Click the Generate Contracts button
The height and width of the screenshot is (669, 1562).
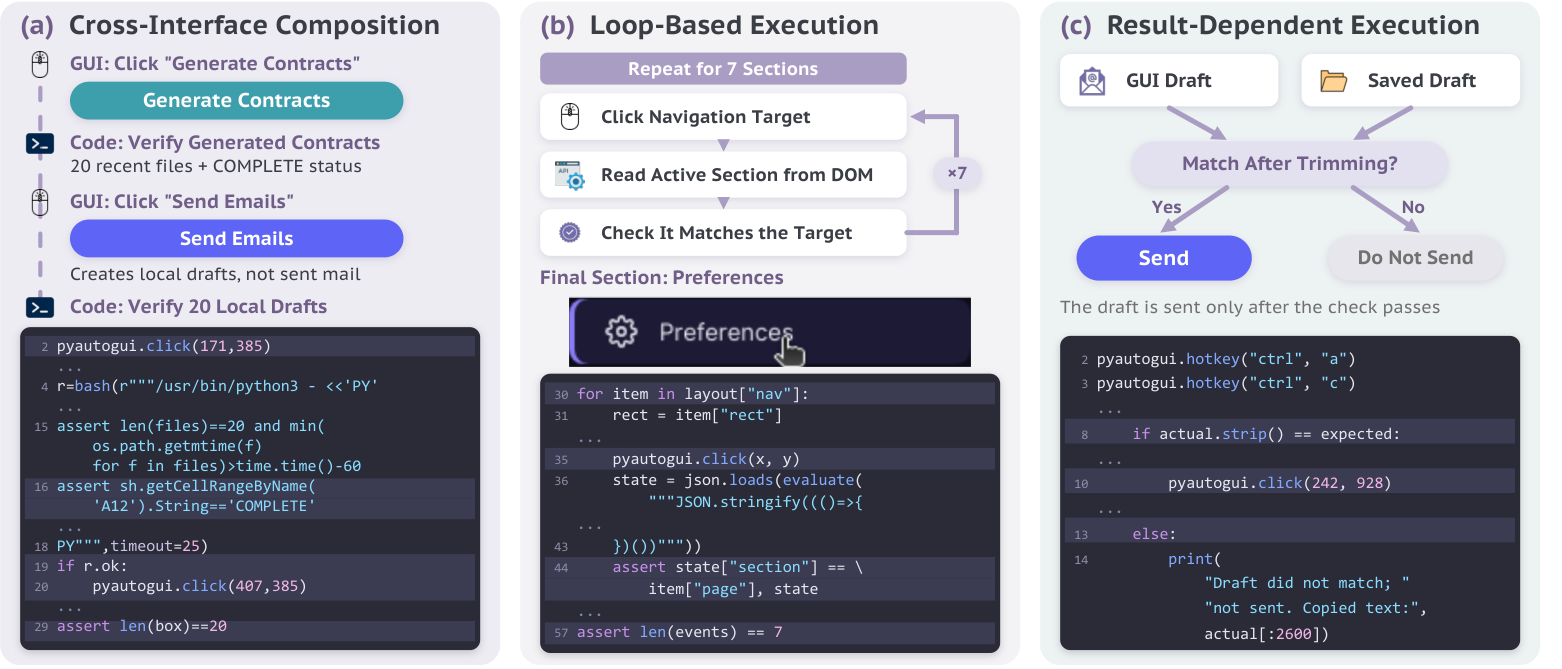click(x=236, y=100)
